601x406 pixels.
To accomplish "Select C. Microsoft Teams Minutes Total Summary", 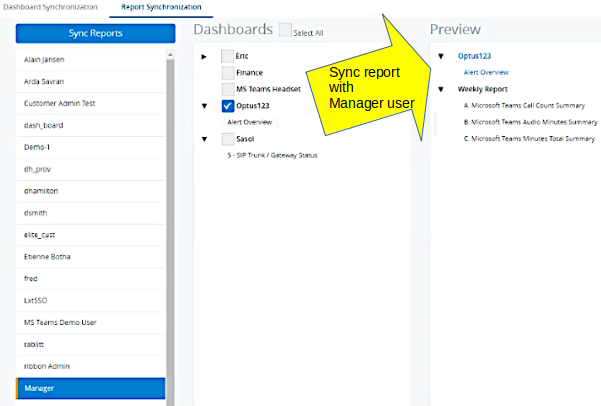I will point(529,138).
